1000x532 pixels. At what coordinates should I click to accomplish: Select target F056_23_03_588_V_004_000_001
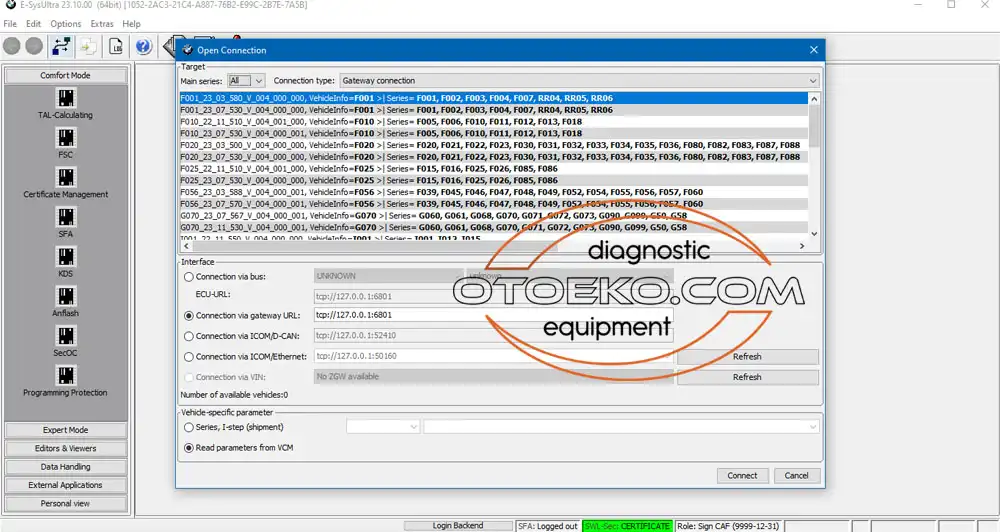pyautogui.click(x=494, y=192)
